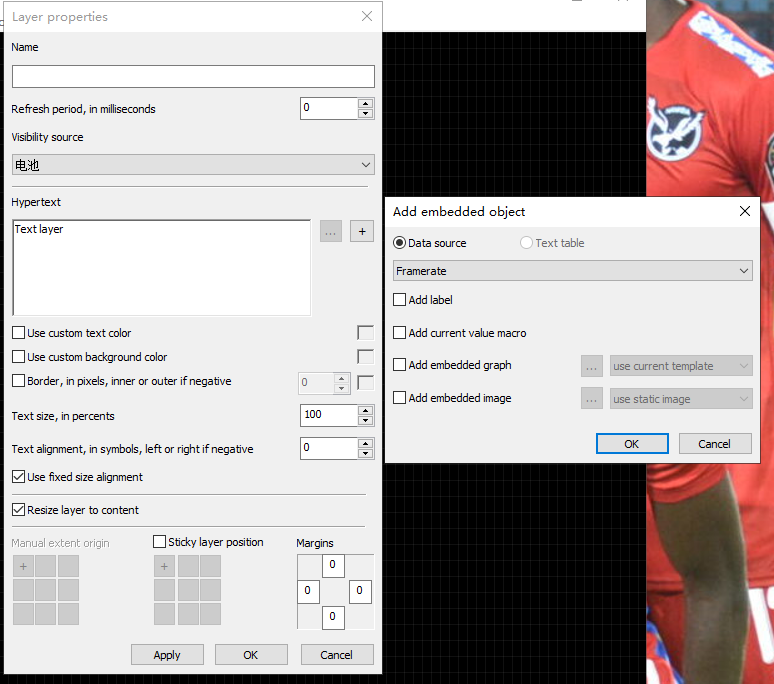Click the left margin field
Viewport: 774px width, 684px height.
tap(308, 591)
